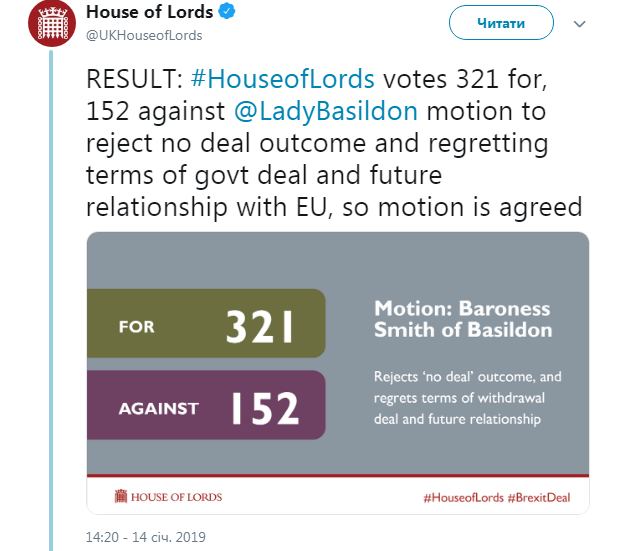Click the #BrexitDeal tag in image footer

tap(541, 497)
